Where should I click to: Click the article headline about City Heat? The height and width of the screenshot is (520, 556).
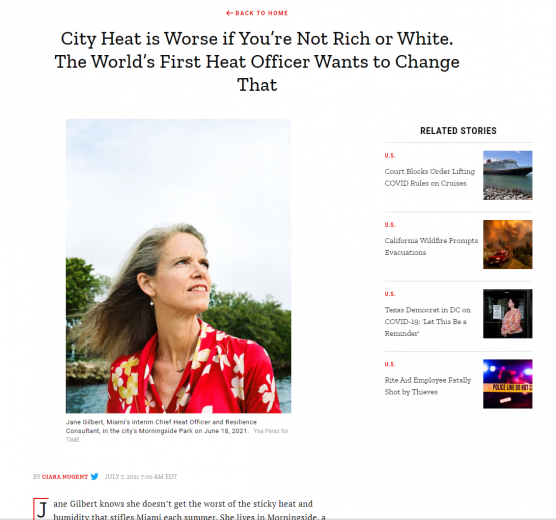click(257, 62)
